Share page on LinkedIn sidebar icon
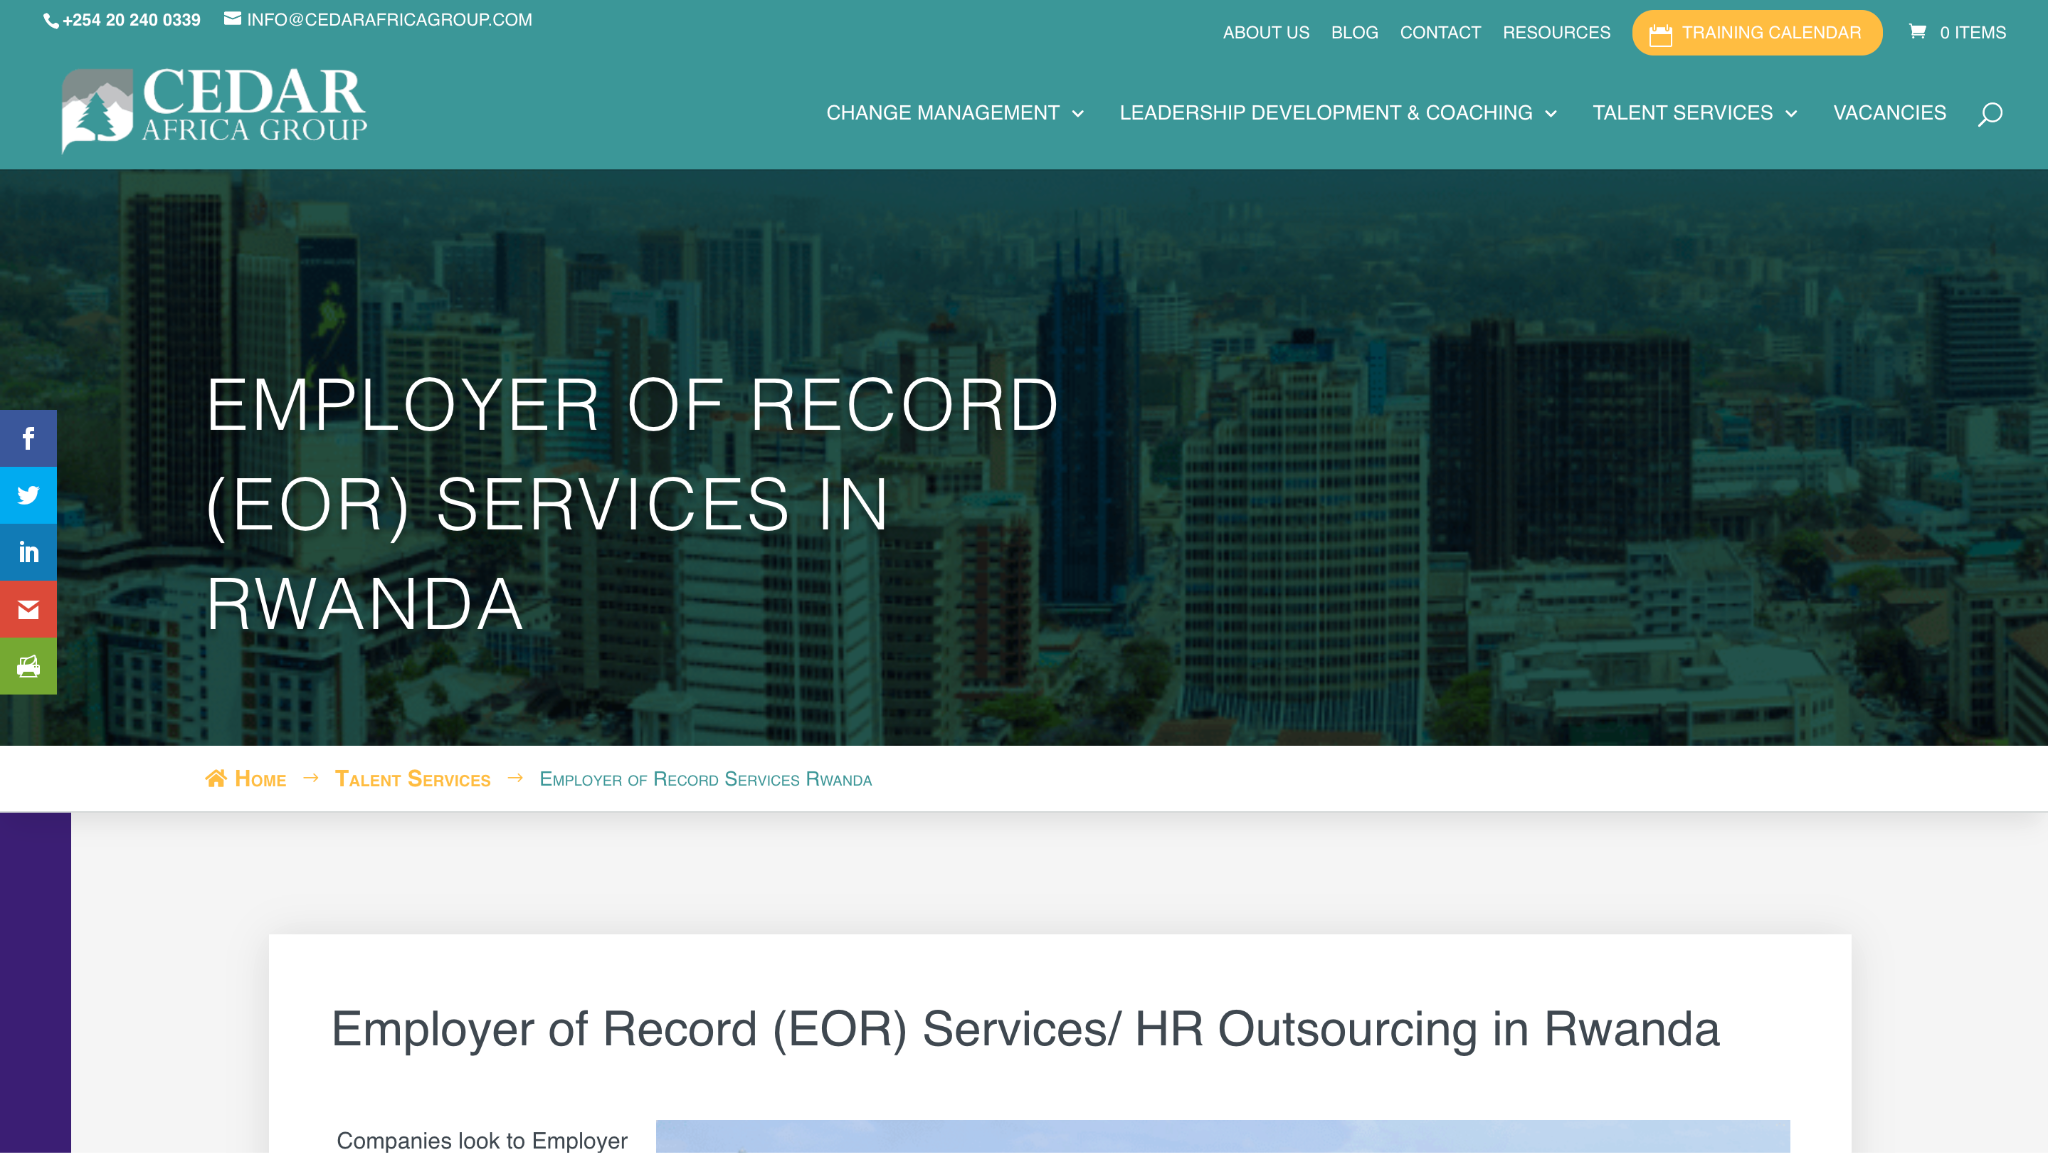This screenshot has width=2048, height=1153. tap(28, 552)
